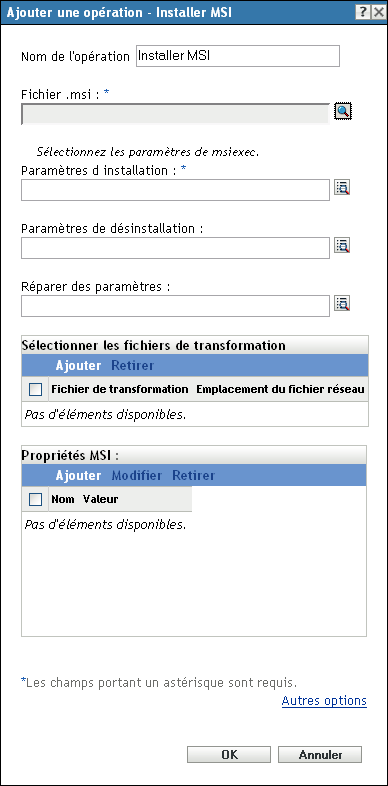Click Ajouter under Sélectionner les fichiers de transformation
The image size is (388, 786).
(78, 365)
